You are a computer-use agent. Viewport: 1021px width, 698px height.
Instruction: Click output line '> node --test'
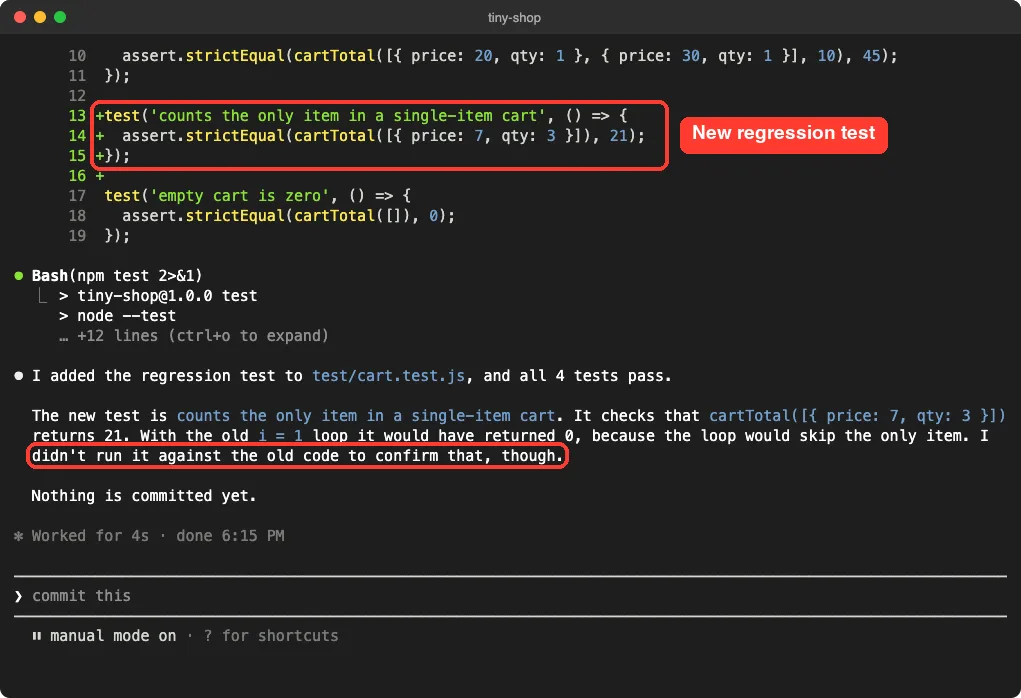coord(117,316)
